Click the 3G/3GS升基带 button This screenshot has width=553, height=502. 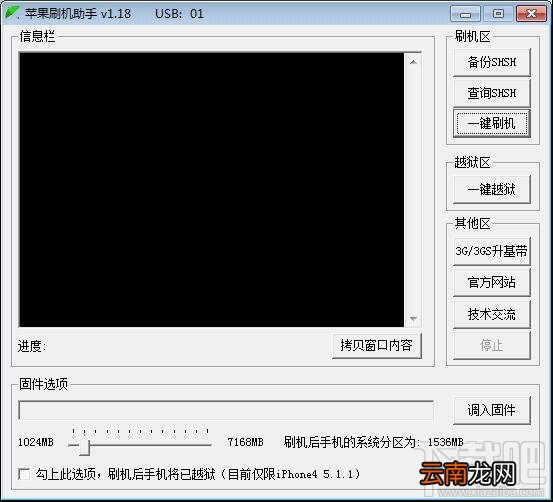tap(492, 251)
